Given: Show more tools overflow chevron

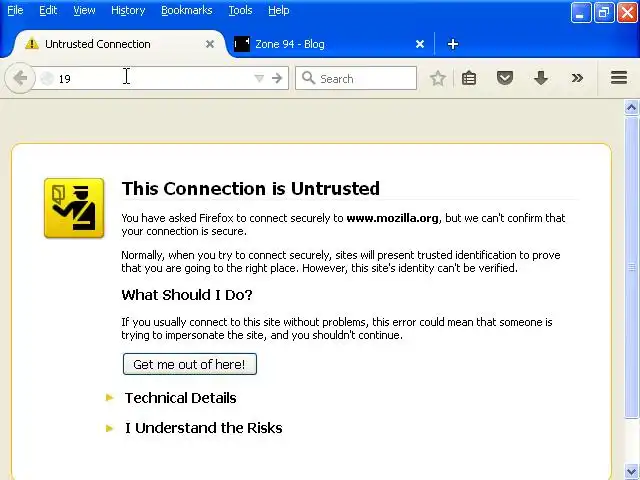Looking at the screenshot, I should [577, 78].
